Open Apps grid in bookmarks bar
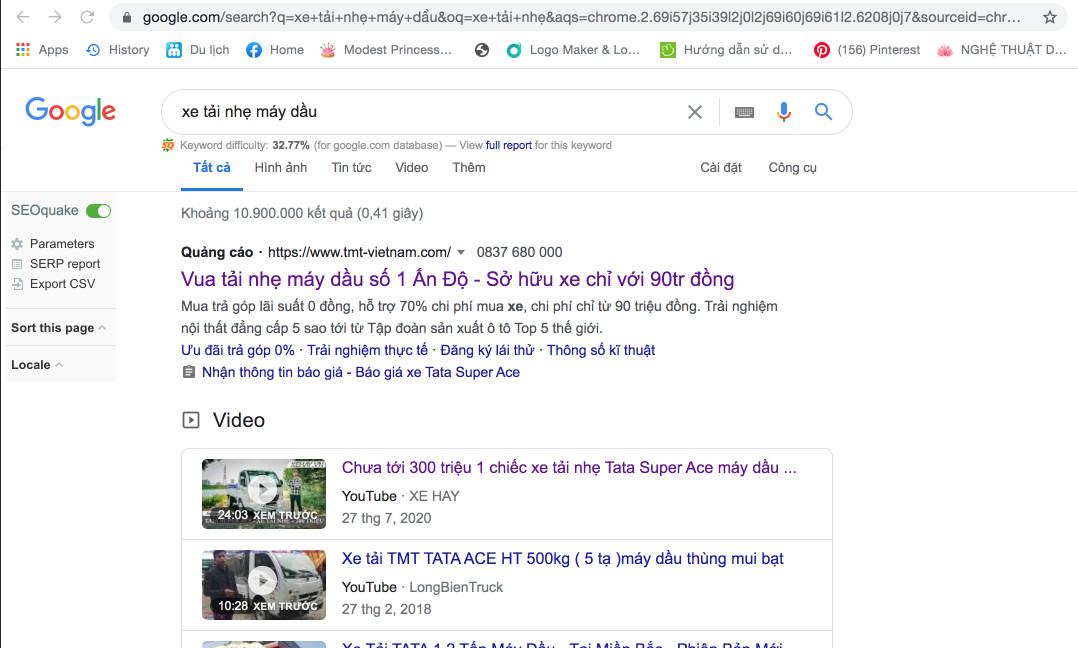Screen dimensions: 1078x648 click(42, 50)
